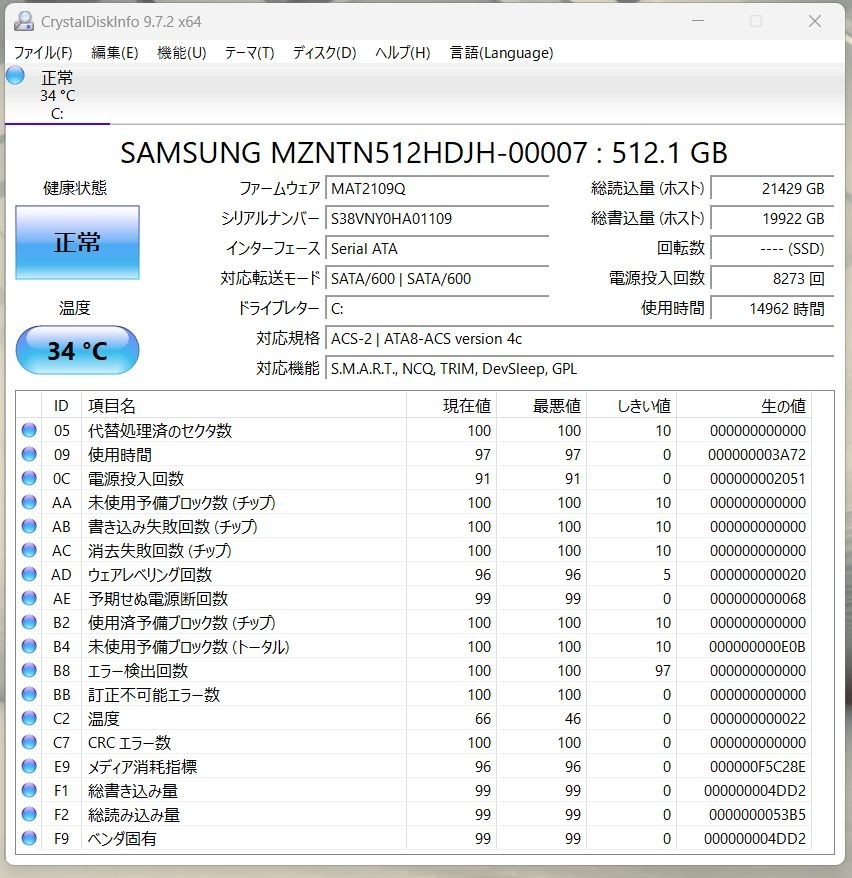Select the C: drive tab with 正常 status
Image resolution: width=852 pixels, height=878 pixels.
coord(57,95)
